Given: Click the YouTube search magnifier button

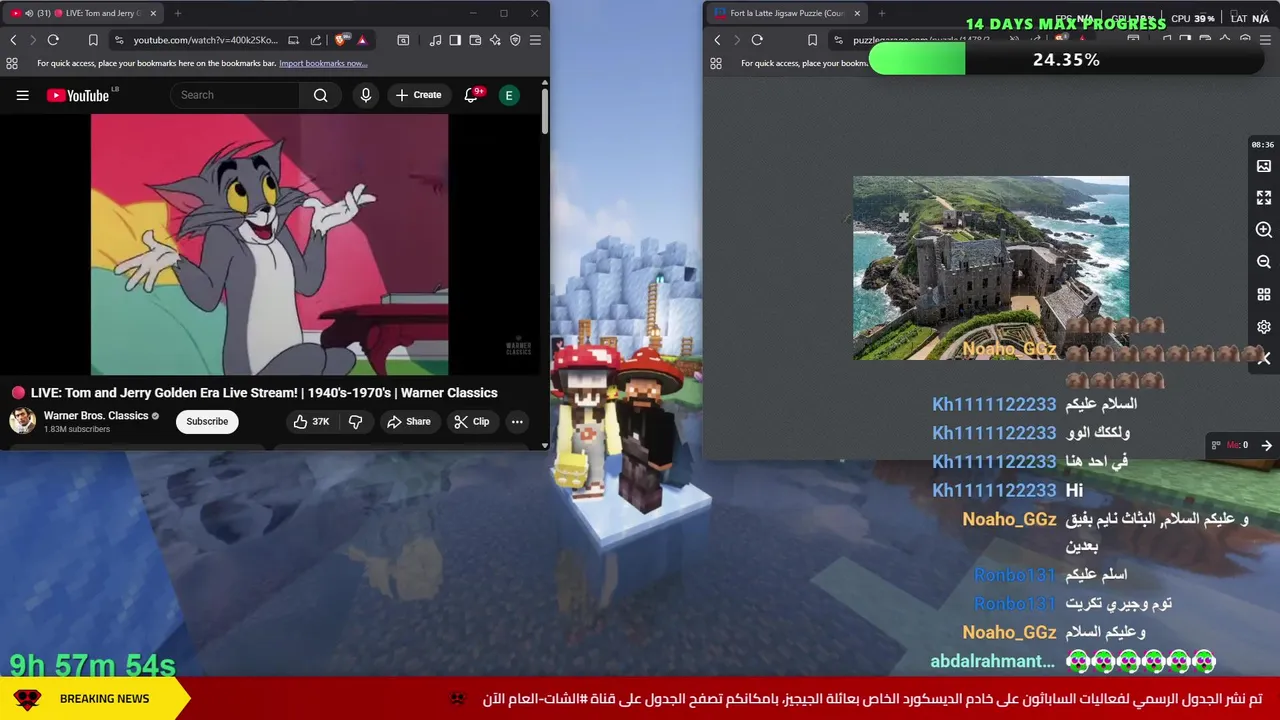Looking at the screenshot, I should (320, 95).
